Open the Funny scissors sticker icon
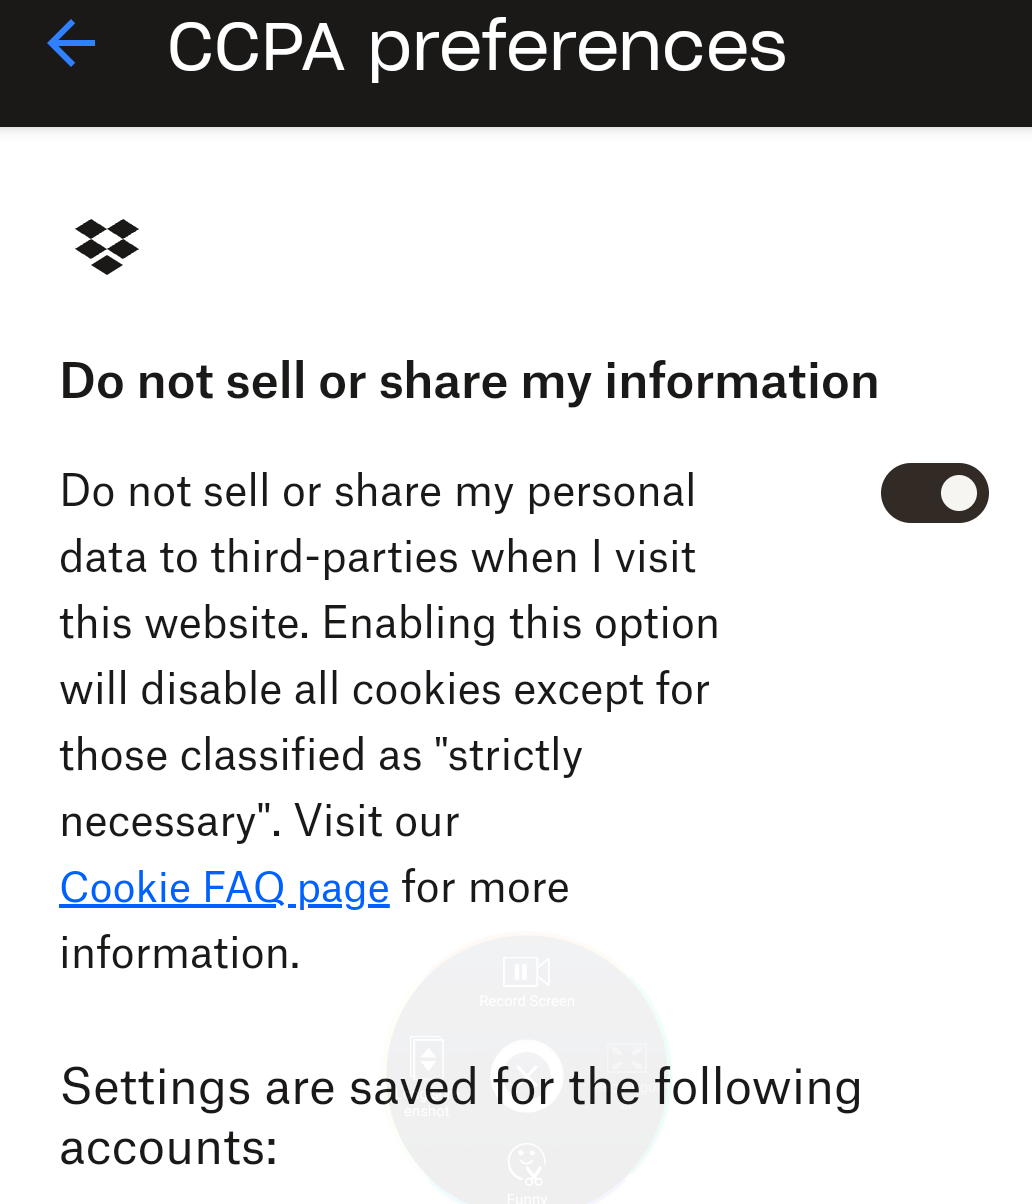The height and width of the screenshot is (1204, 1032). 526,1164
